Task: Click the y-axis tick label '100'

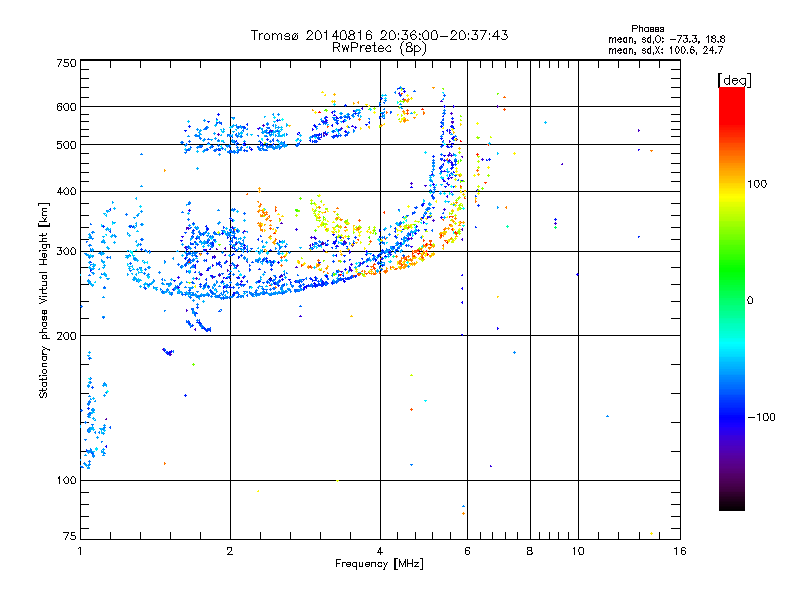Action: coord(66,480)
